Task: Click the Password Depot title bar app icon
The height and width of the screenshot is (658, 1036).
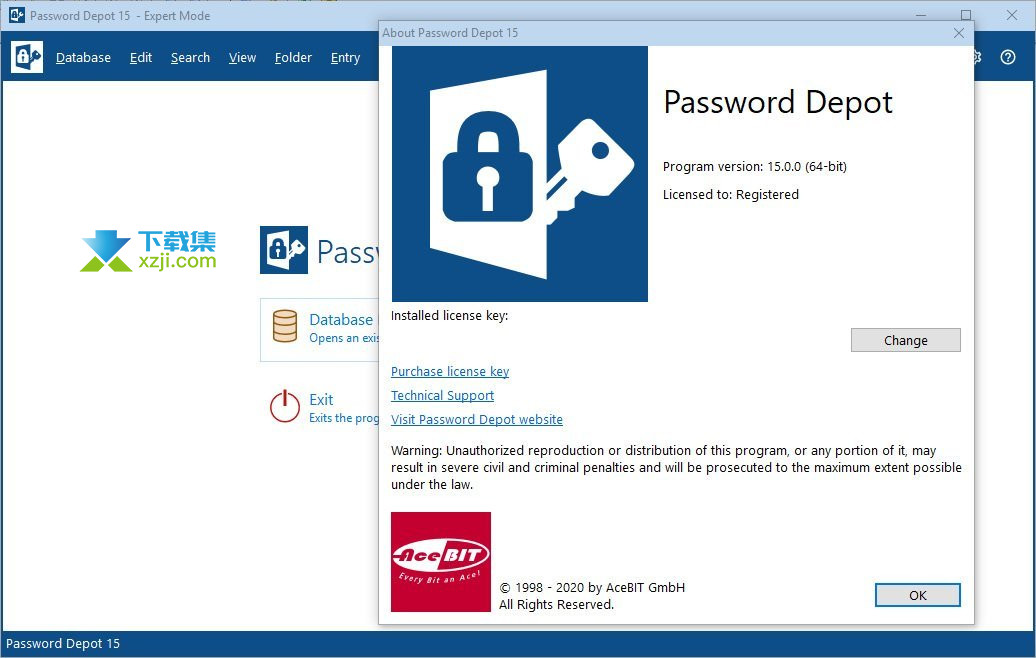Action: click(17, 15)
